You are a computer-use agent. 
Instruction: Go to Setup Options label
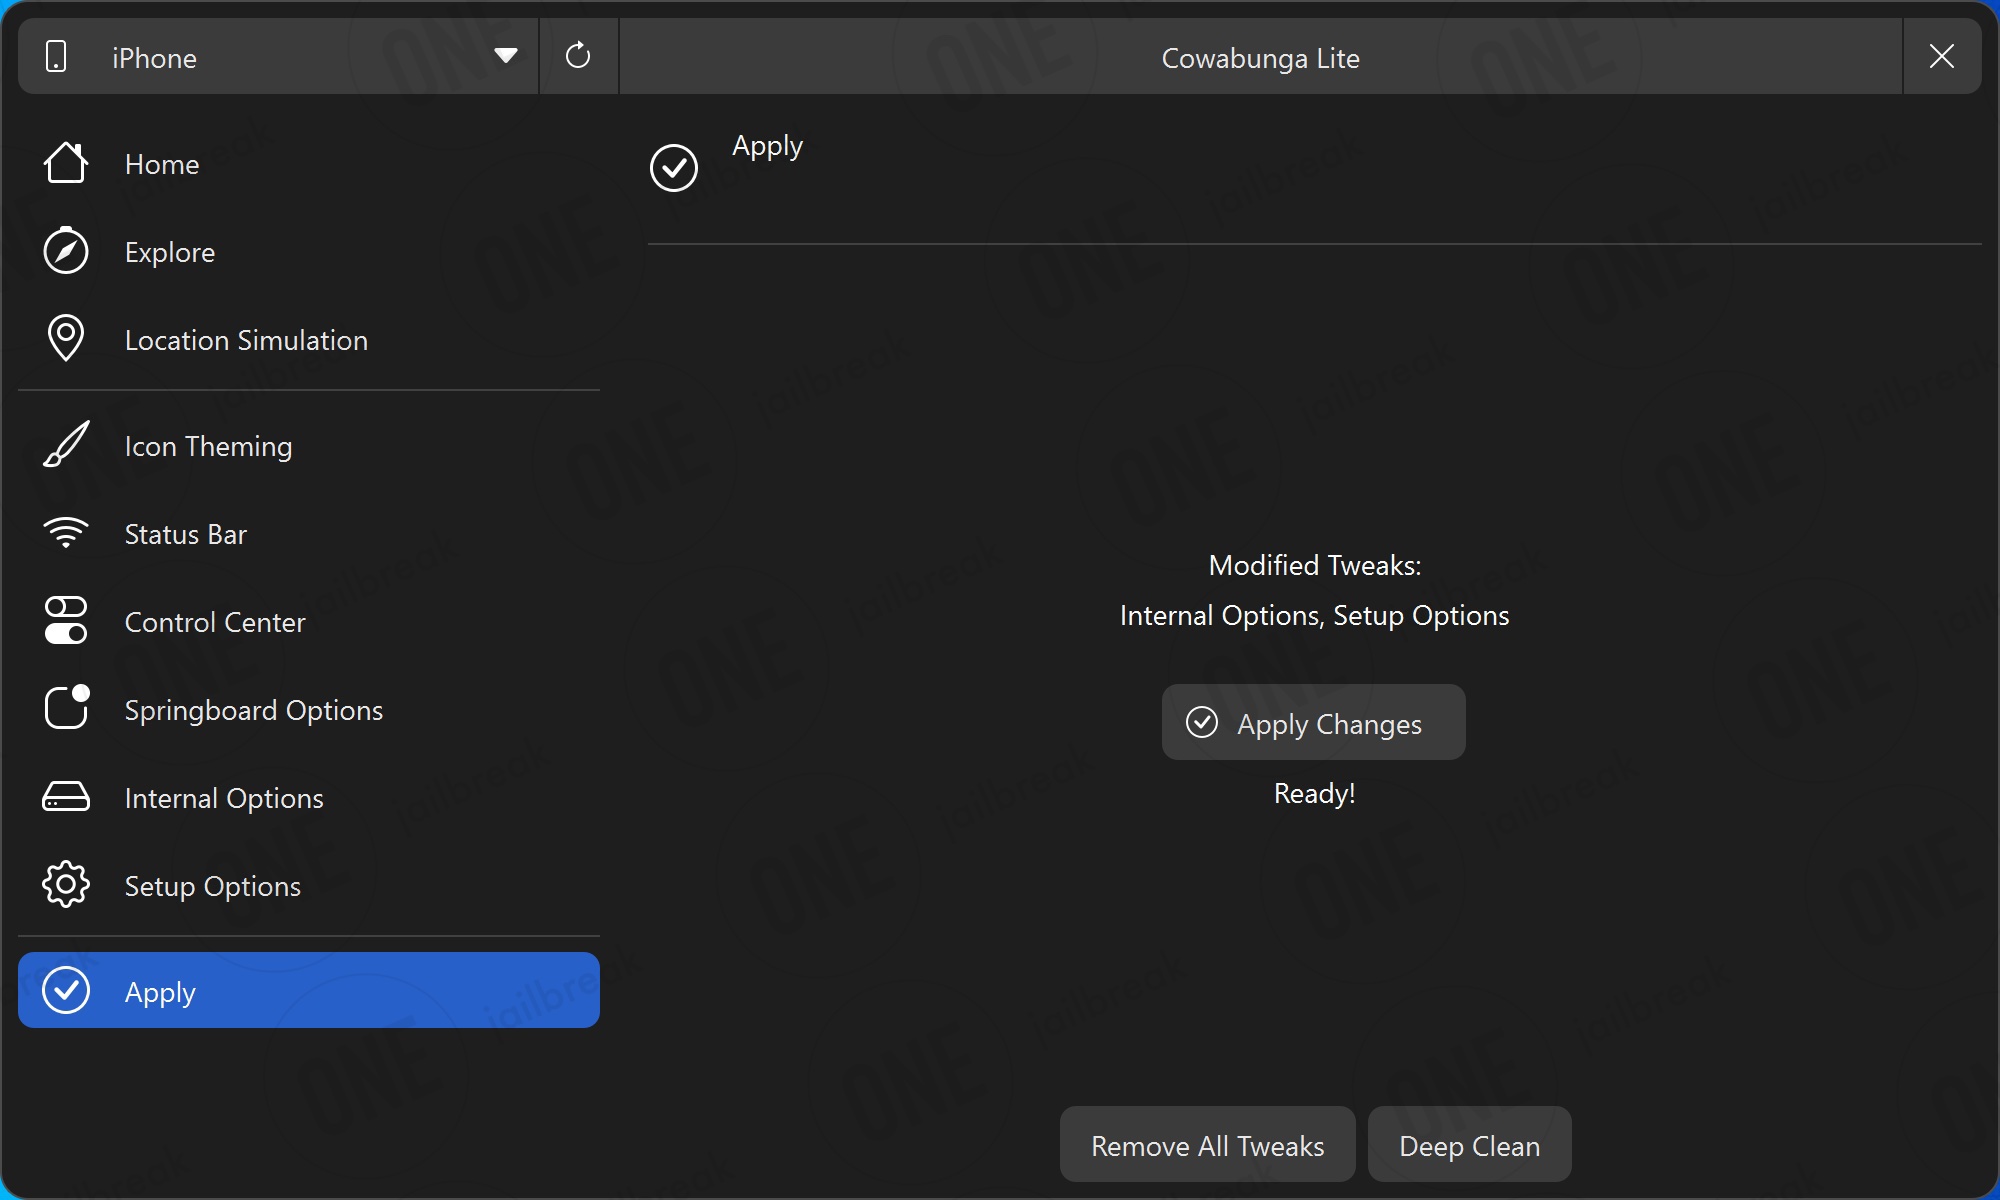(213, 886)
